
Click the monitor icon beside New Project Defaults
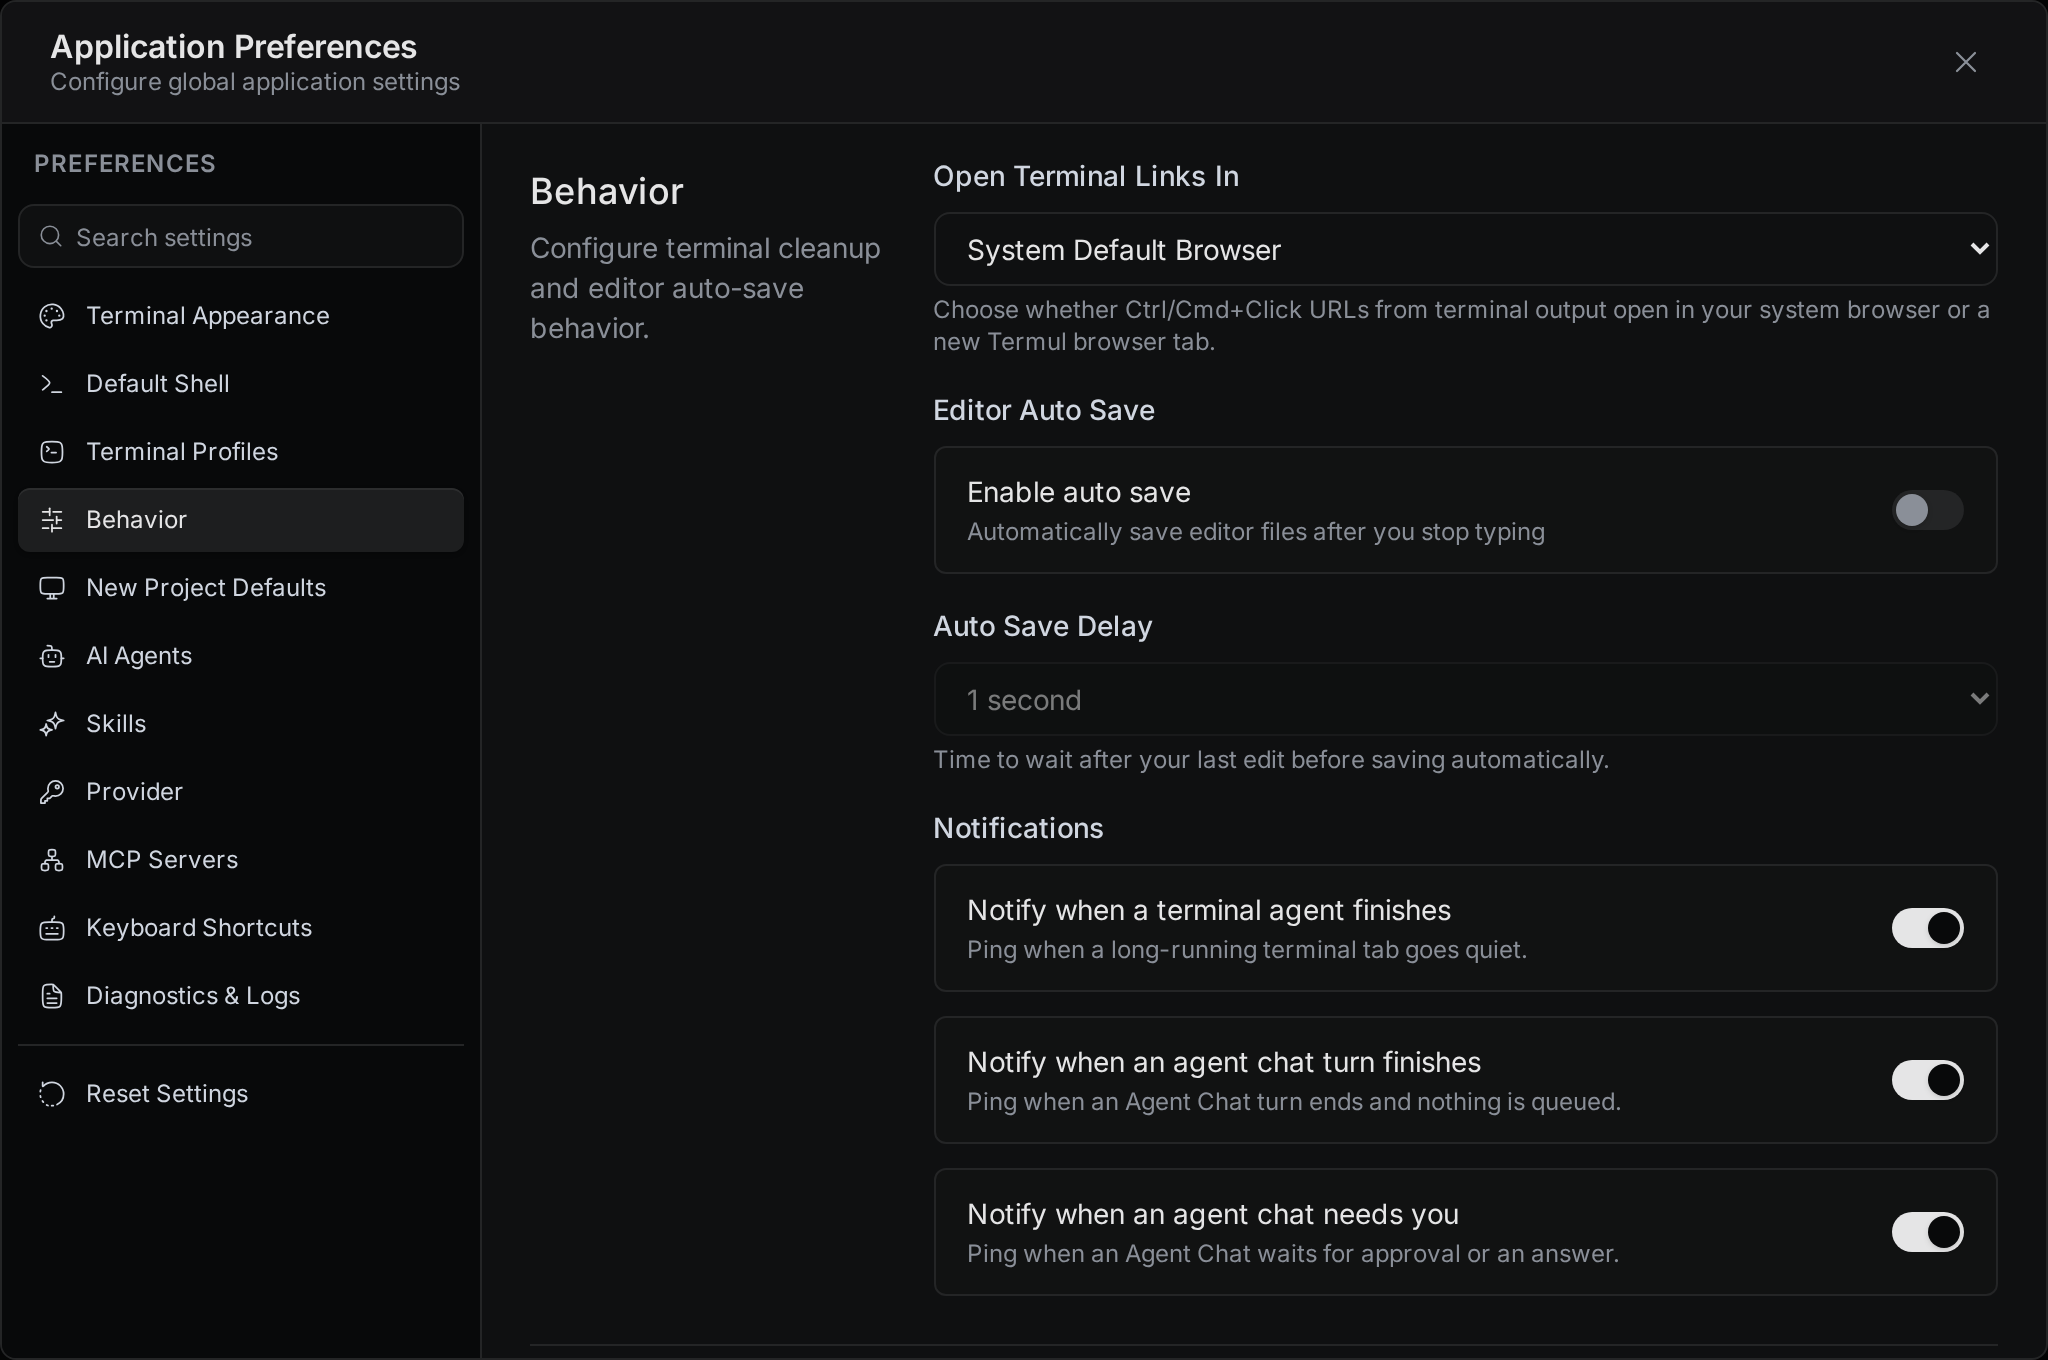coord(52,588)
